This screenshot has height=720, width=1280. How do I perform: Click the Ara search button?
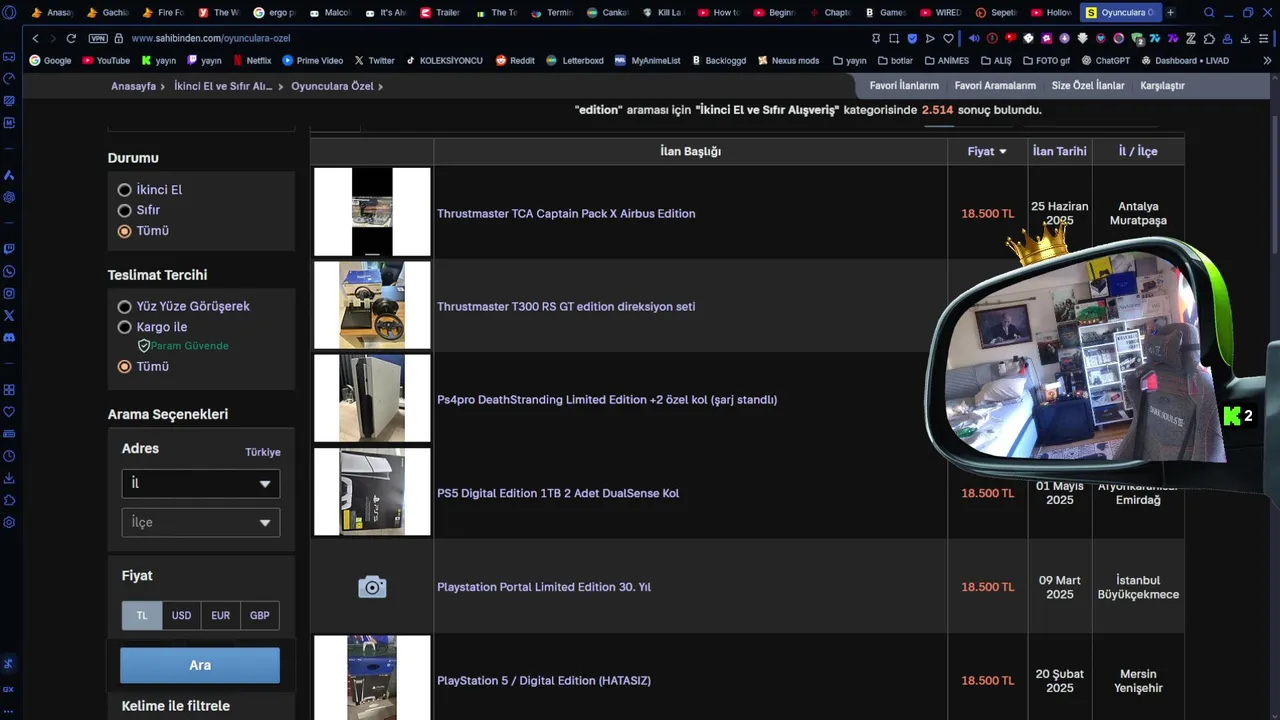tap(200, 665)
